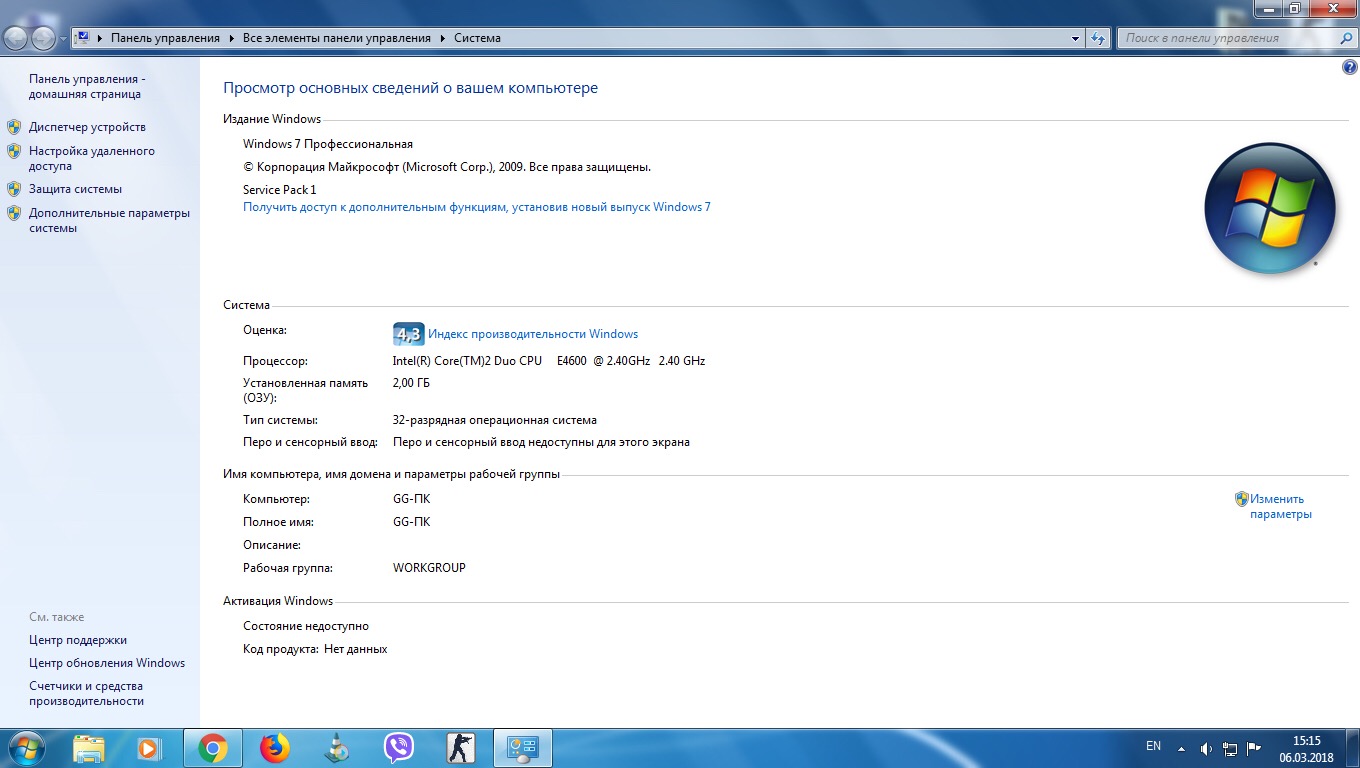This screenshot has width=1360, height=768.
Task: Click 'Состояние недоступно' activation text
Action: (x=306, y=626)
